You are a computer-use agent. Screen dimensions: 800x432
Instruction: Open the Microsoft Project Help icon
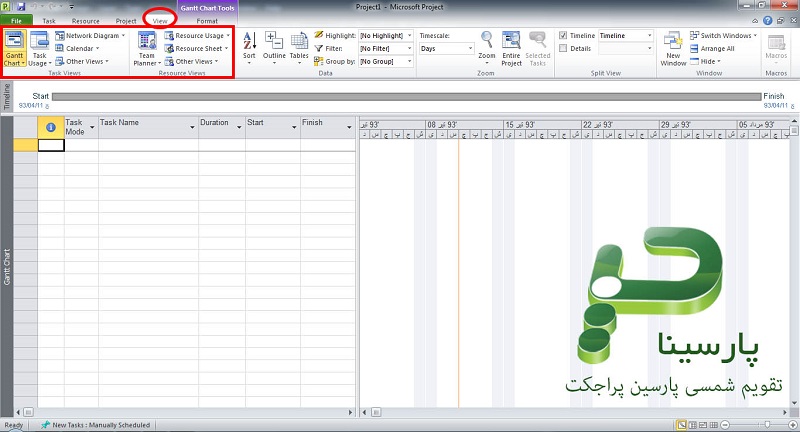pyautogui.click(x=767, y=20)
